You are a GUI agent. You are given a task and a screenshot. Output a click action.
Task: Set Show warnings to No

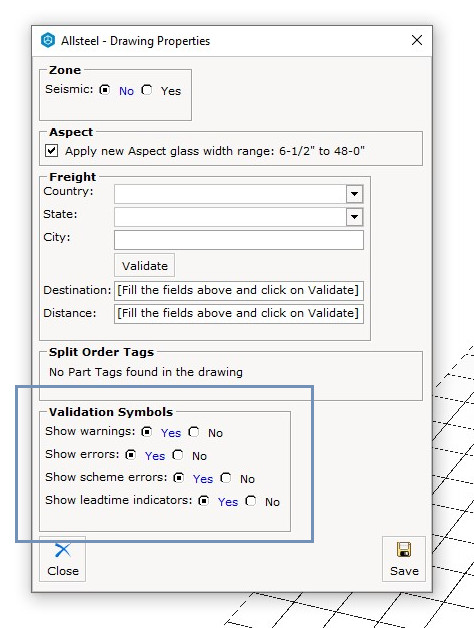(194, 432)
